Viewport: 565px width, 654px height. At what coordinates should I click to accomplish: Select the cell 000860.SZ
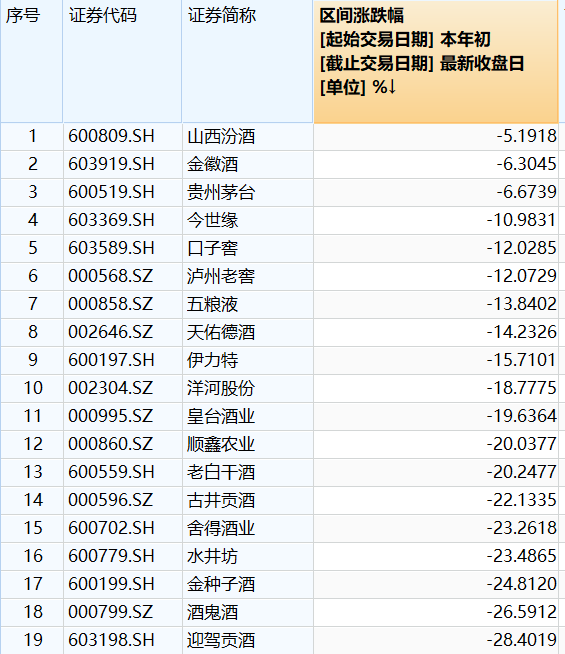tap(123, 444)
